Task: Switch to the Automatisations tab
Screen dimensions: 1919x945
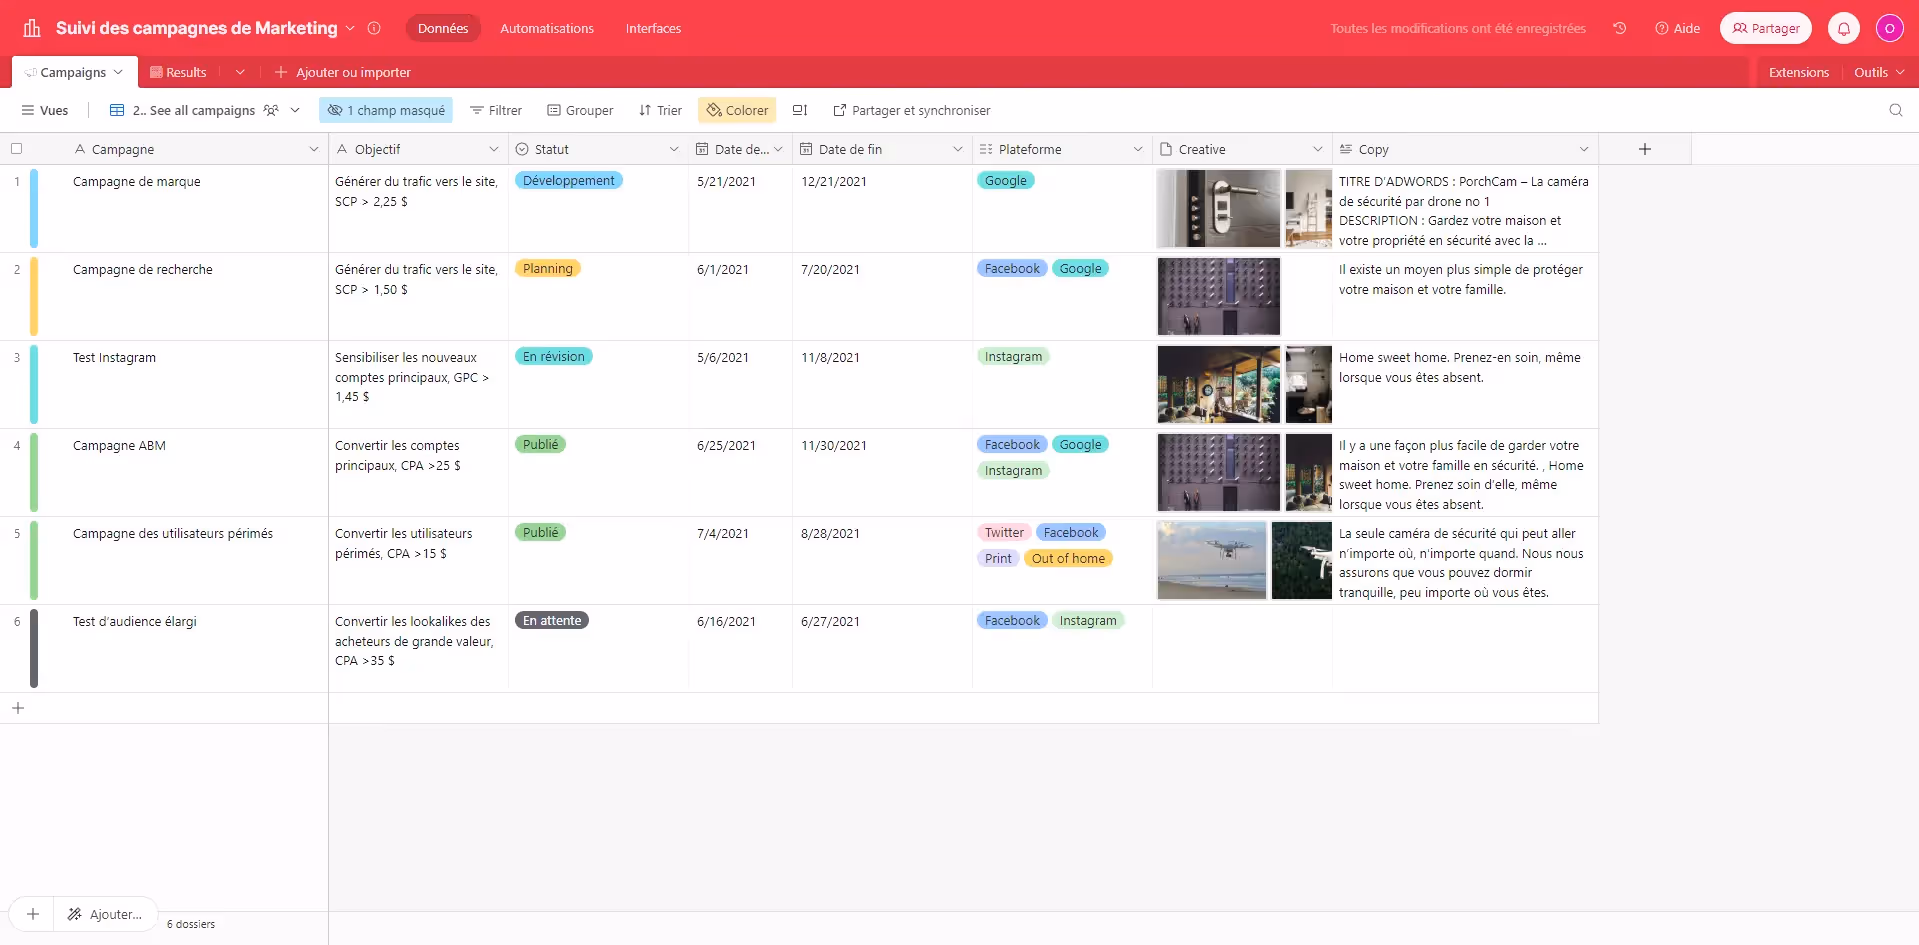Action: [546, 28]
